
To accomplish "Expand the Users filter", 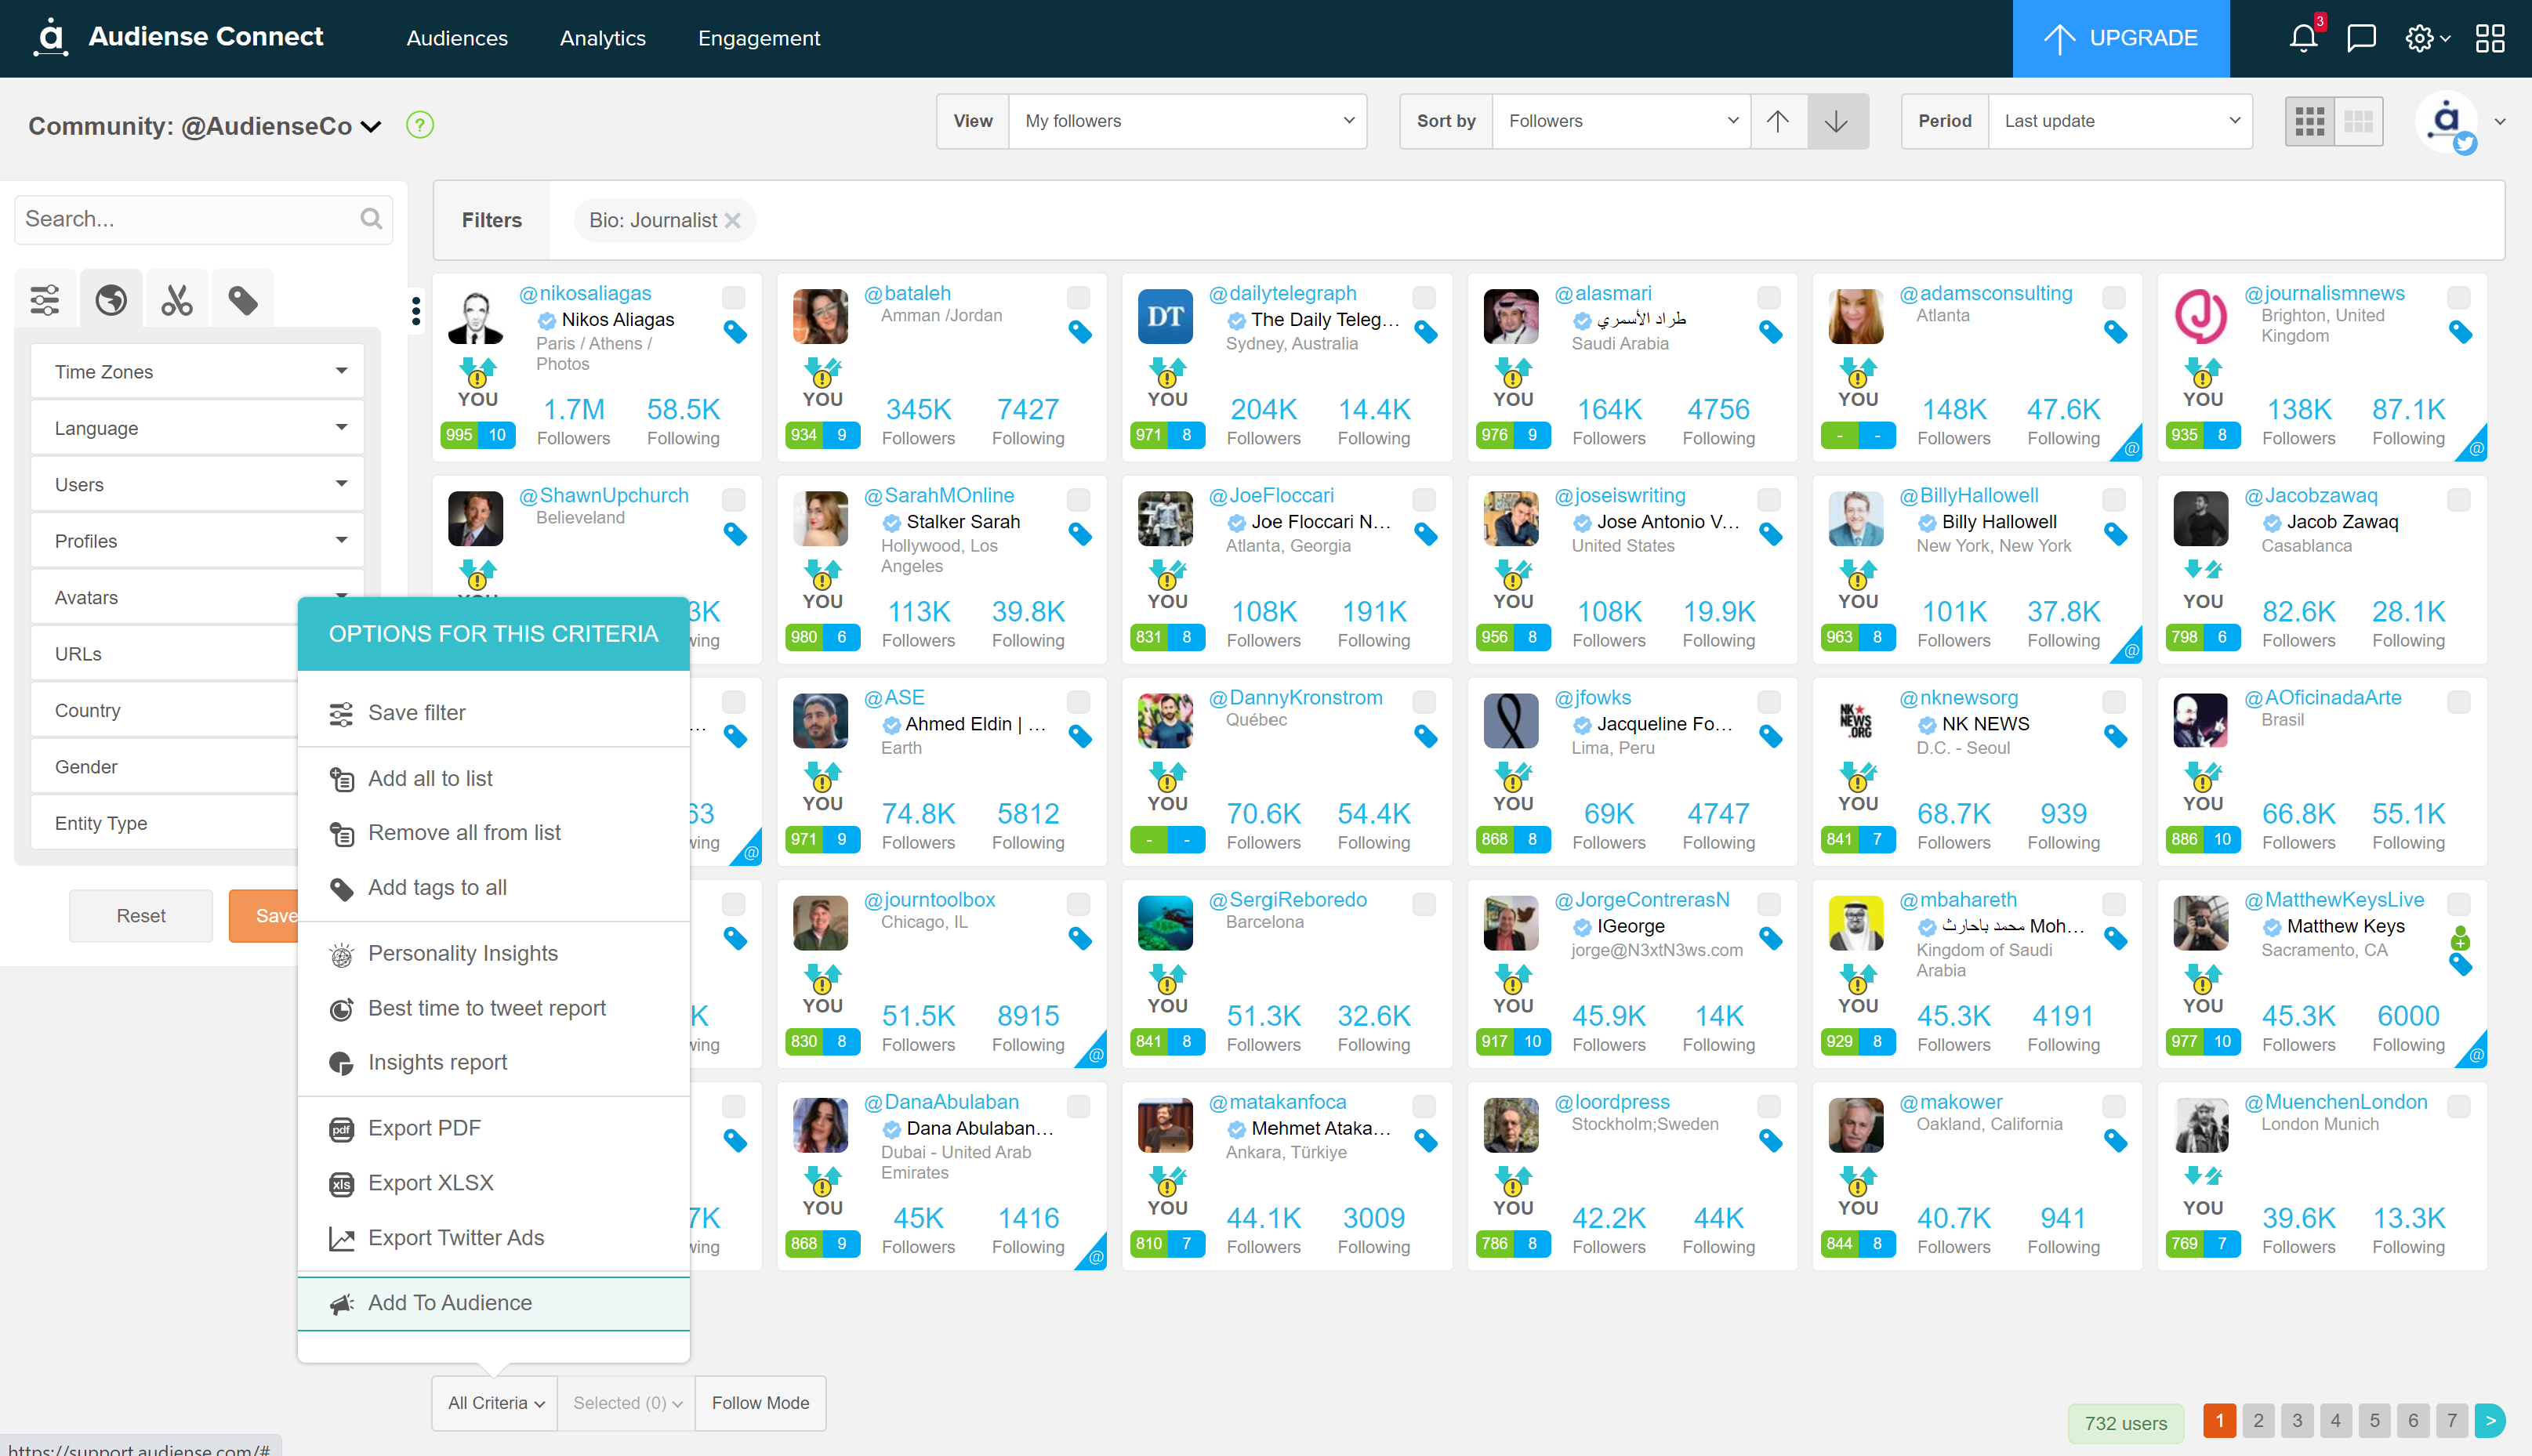I will pyautogui.click(x=198, y=485).
